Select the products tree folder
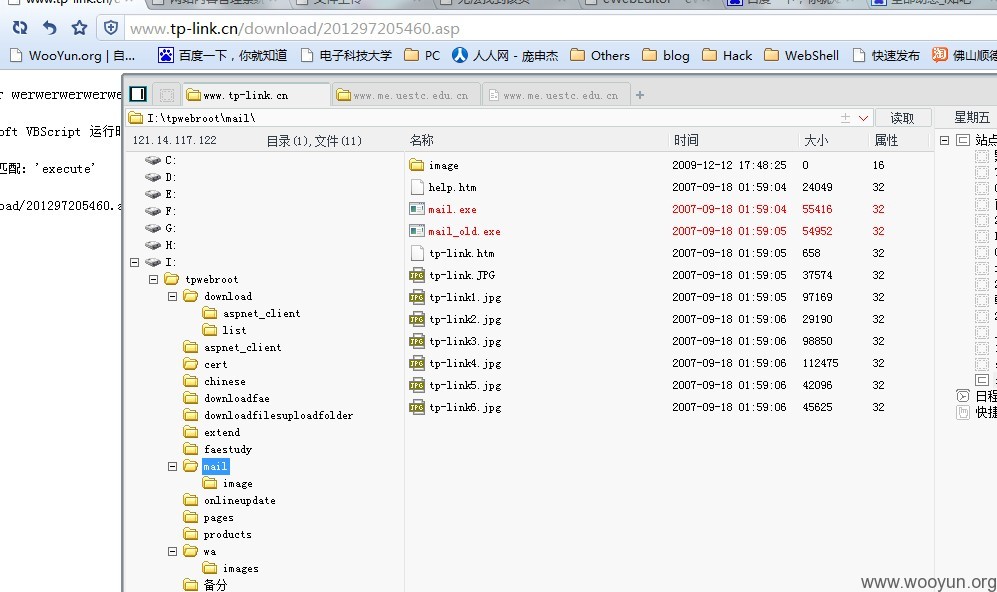Screen dimensions: 997x592 tap(217, 534)
